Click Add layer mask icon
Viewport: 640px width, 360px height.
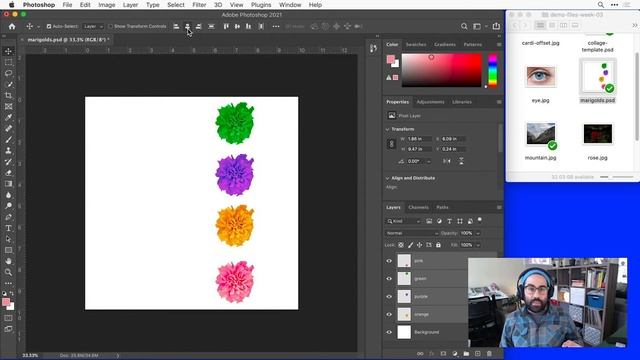(x=443, y=353)
